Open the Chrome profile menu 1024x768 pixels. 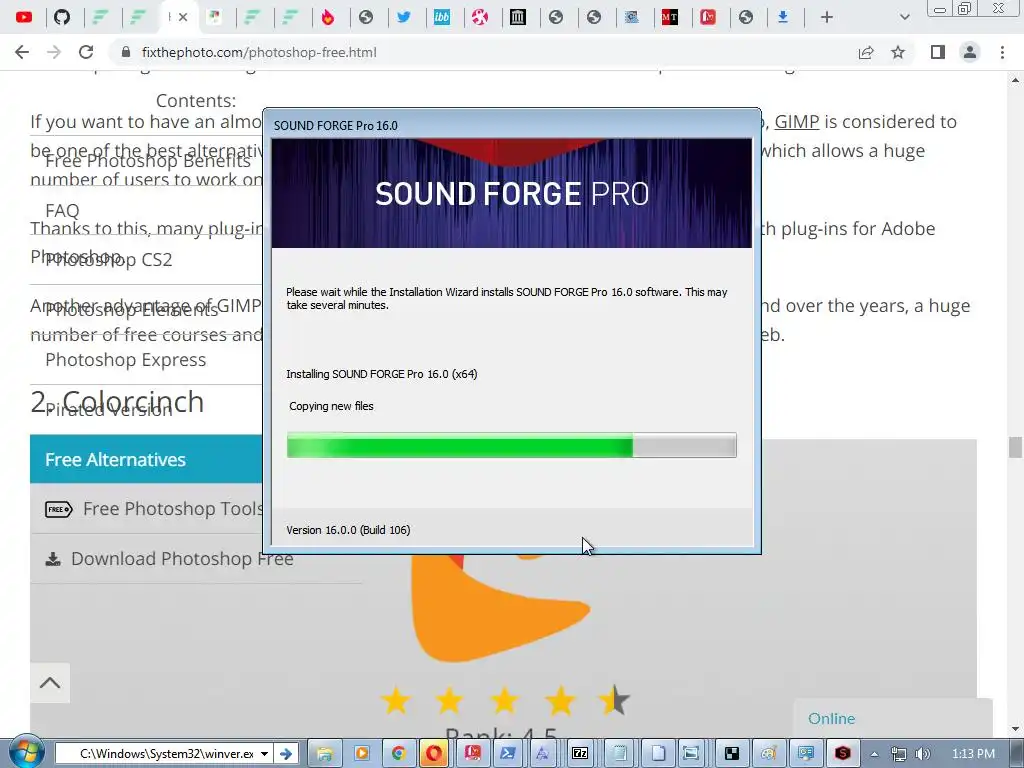tap(970, 52)
